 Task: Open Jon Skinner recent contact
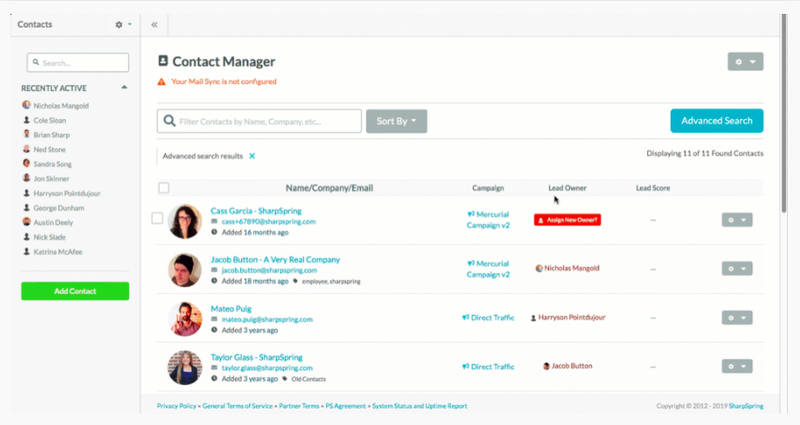(x=51, y=179)
